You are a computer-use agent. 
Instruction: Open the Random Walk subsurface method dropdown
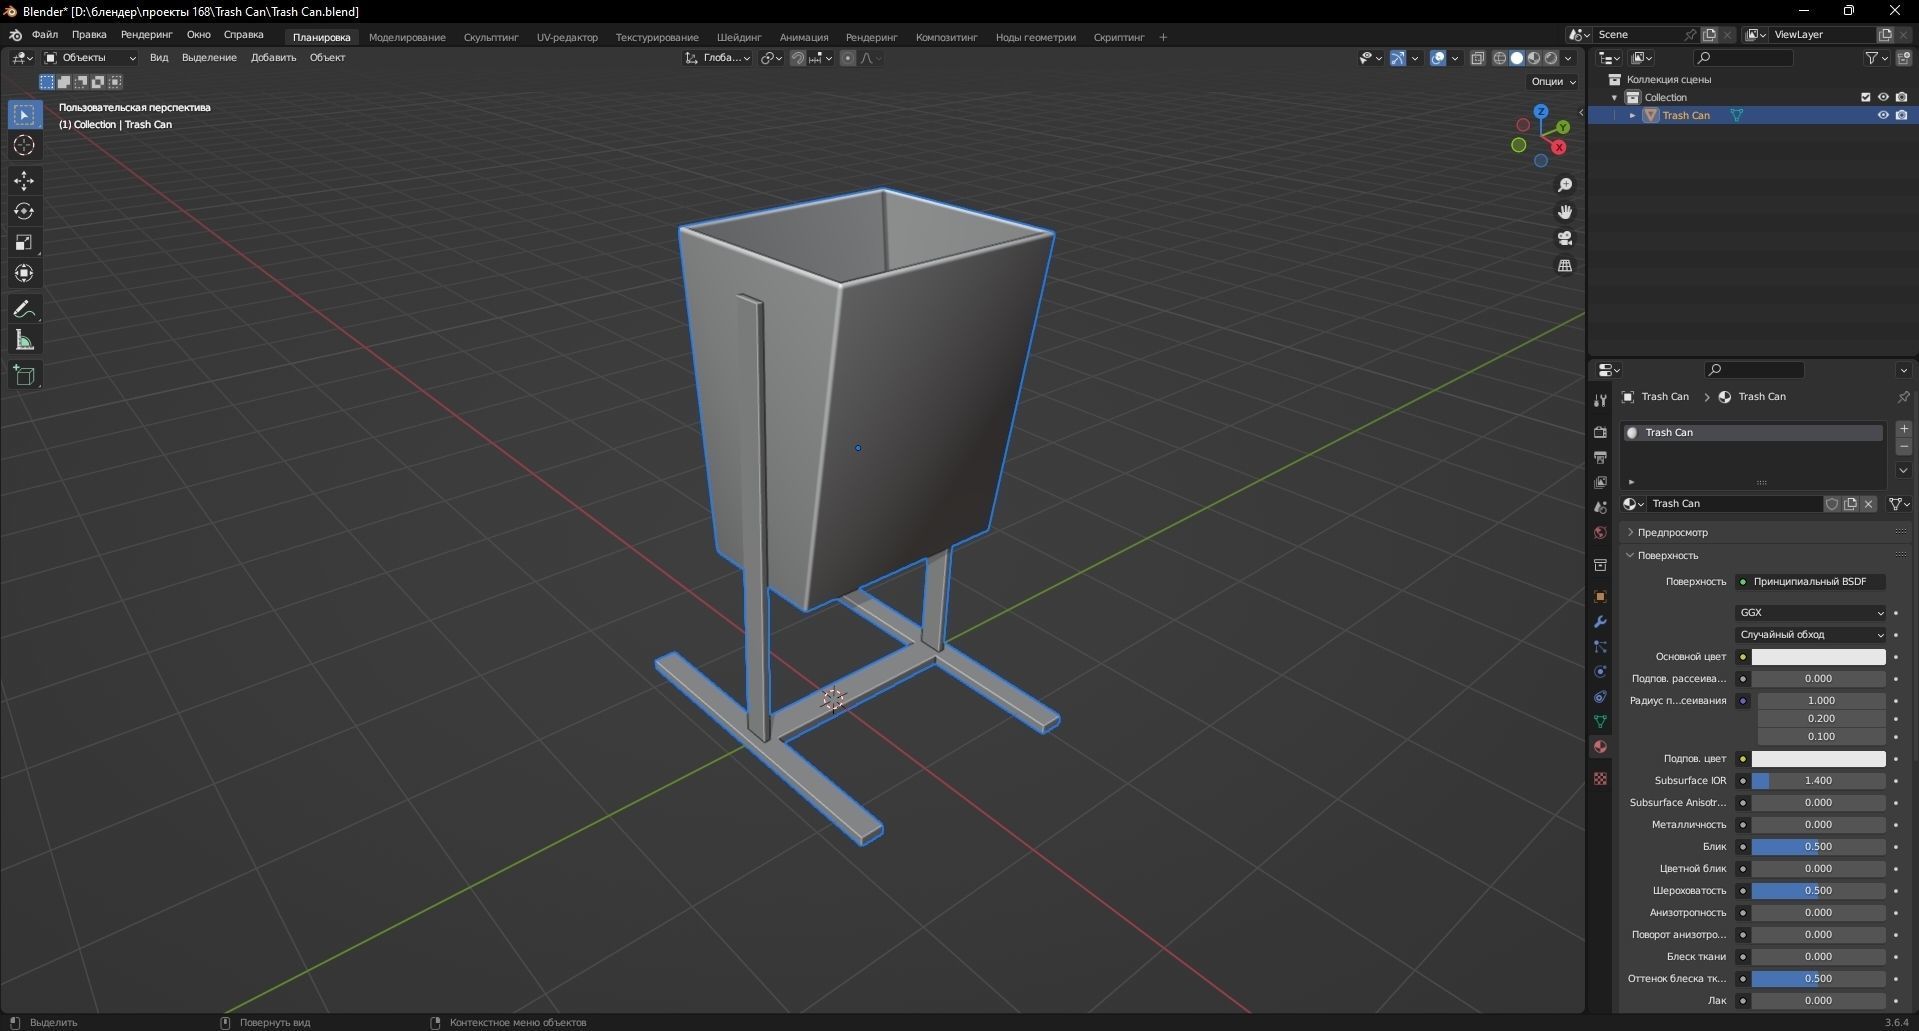point(1811,634)
